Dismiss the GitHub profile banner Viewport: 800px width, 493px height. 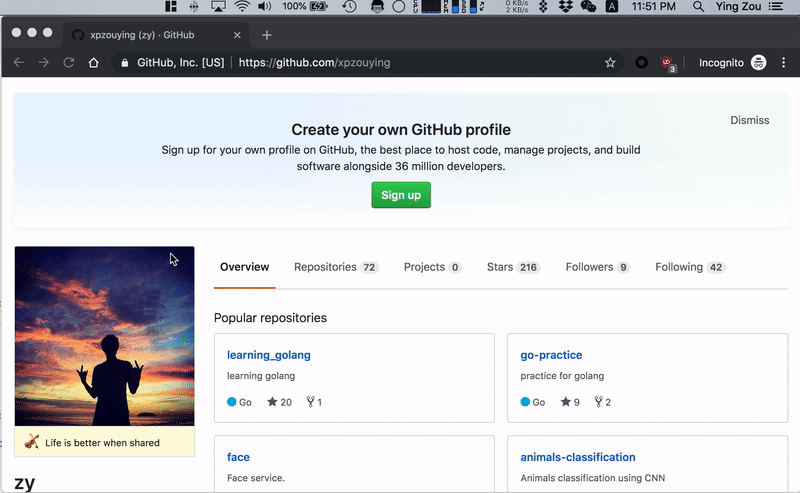(x=749, y=120)
